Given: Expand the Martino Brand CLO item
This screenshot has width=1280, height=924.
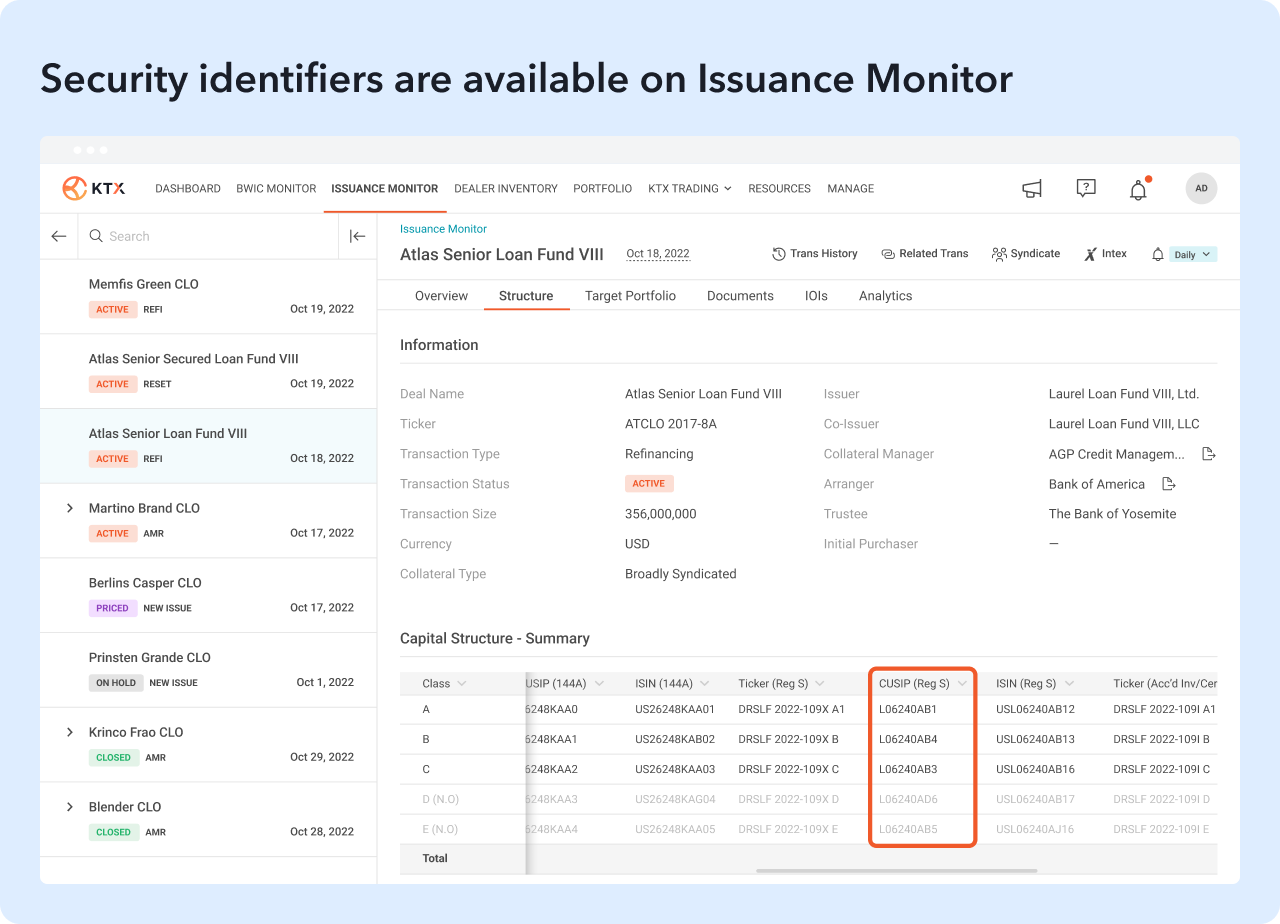Looking at the screenshot, I should point(70,508).
